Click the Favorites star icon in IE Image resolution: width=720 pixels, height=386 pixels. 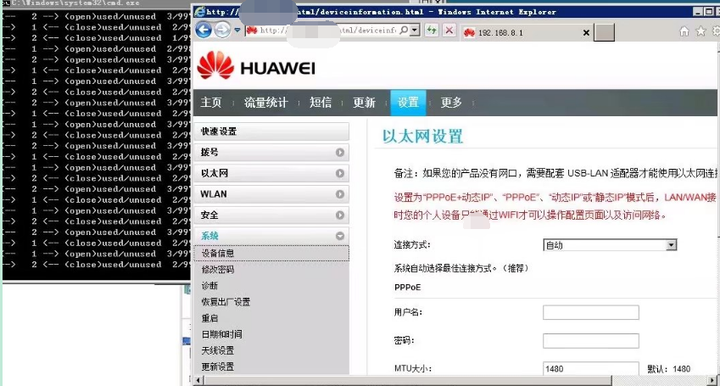coord(701,31)
